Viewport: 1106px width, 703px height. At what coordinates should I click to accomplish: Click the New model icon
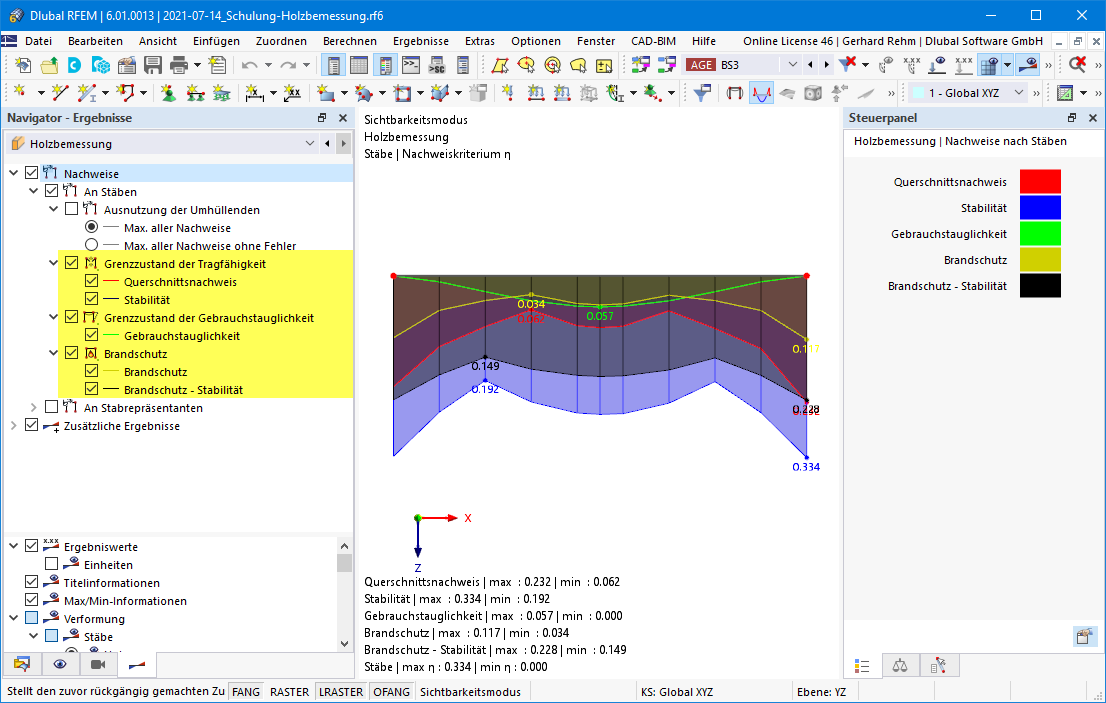click(23, 66)
